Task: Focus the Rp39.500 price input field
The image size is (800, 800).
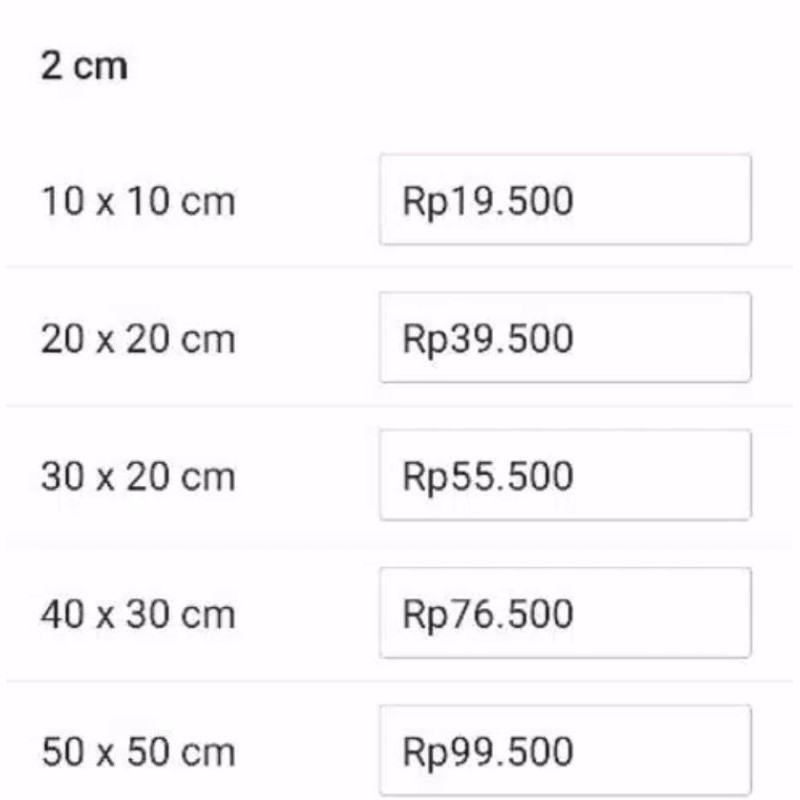Action: click(564, 338)
